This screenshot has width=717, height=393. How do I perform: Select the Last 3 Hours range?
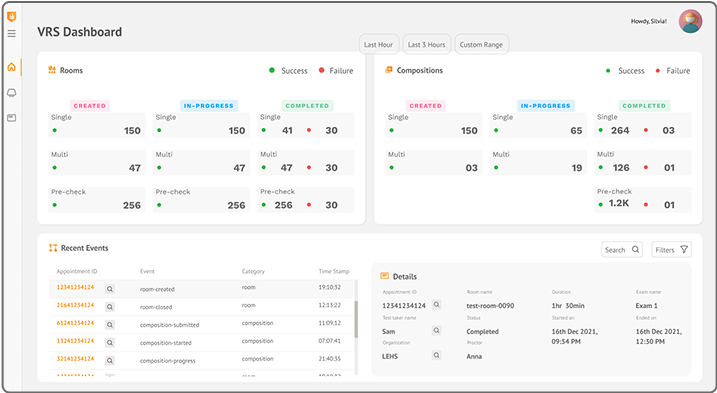(x=427, y=44)
